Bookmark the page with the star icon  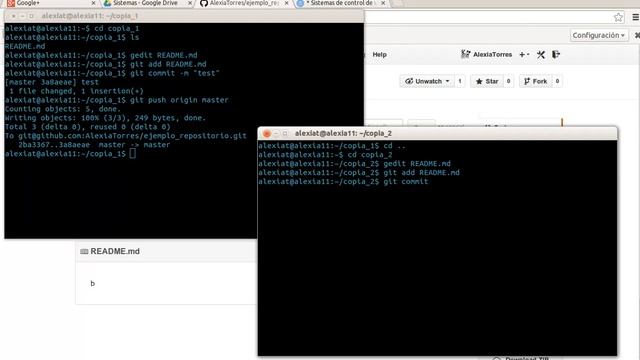(x=618, y=17)
